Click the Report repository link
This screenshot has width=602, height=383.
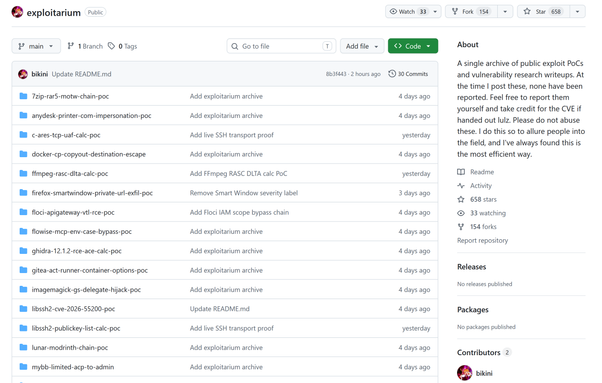[x=483, y=241]
